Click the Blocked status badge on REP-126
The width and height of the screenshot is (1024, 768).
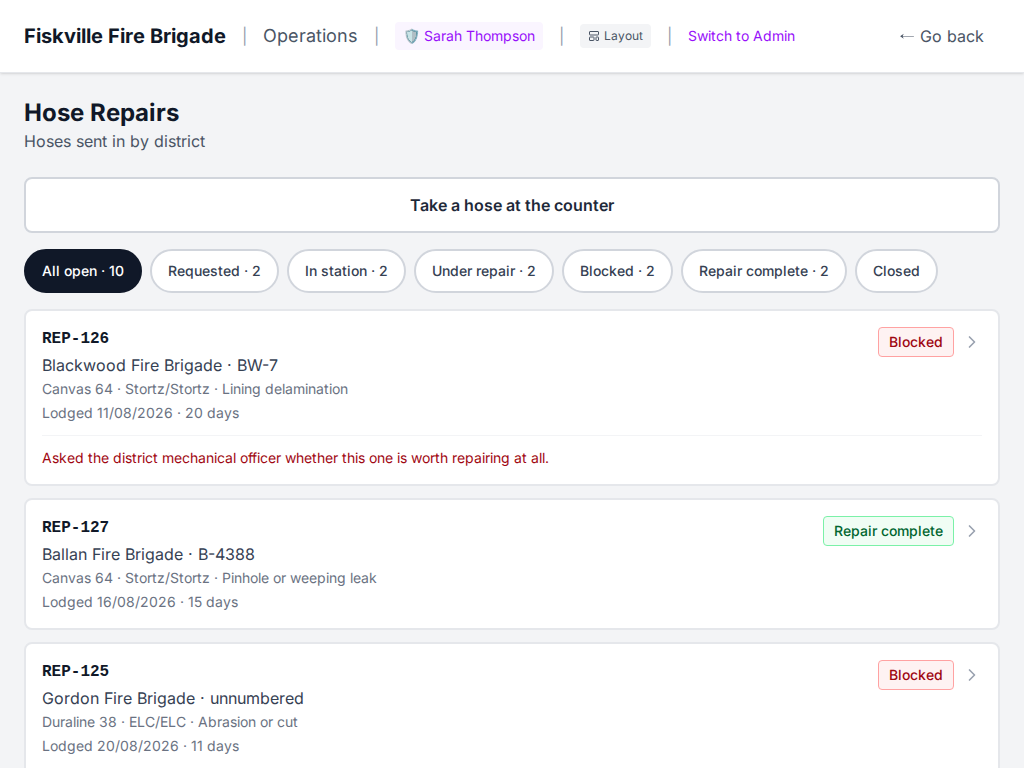916,342
